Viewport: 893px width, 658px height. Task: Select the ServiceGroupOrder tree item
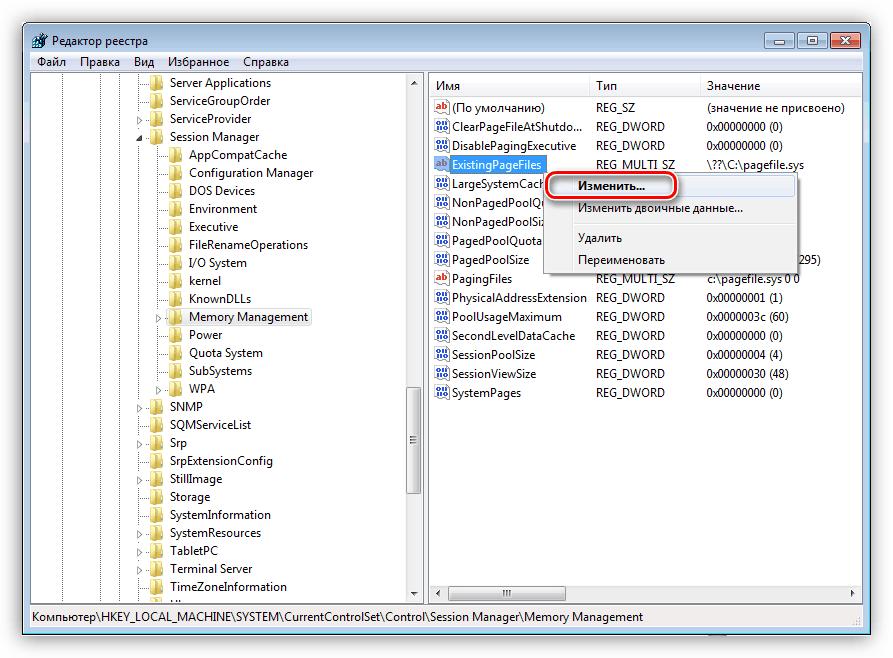tap(220, 101)
